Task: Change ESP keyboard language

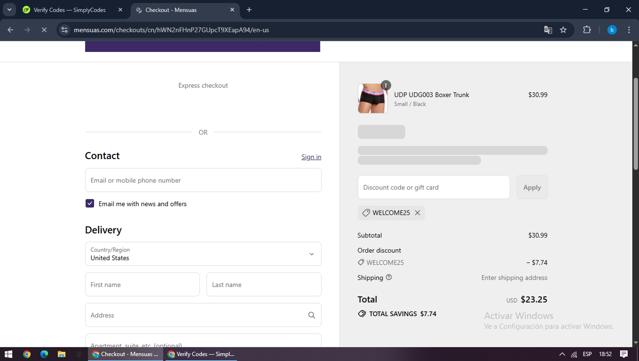Action: [587, 354]
